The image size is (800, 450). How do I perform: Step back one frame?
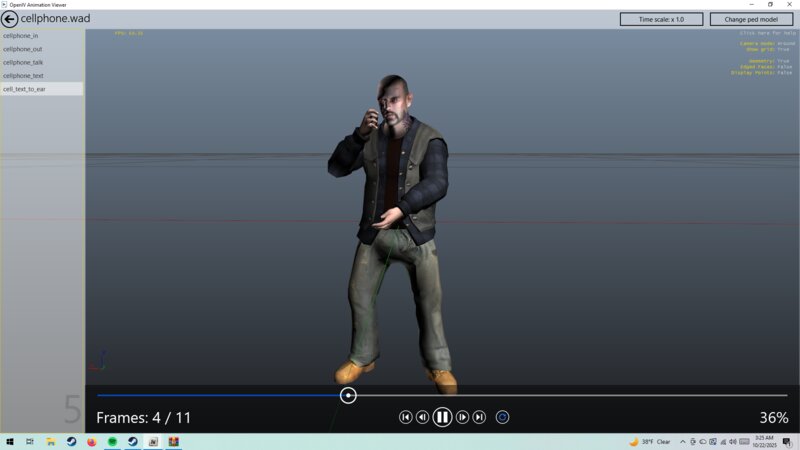[x=422, y=417]
